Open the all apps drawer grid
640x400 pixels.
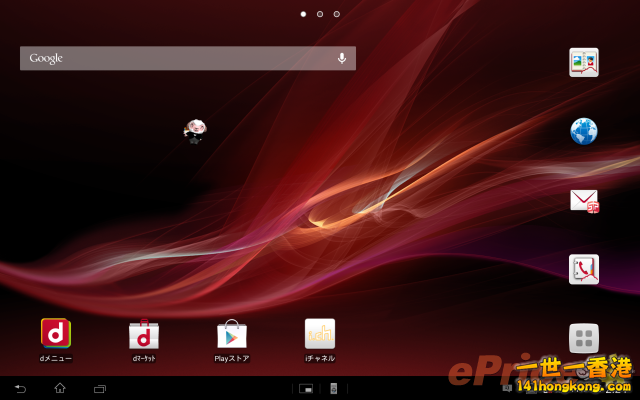583,338
